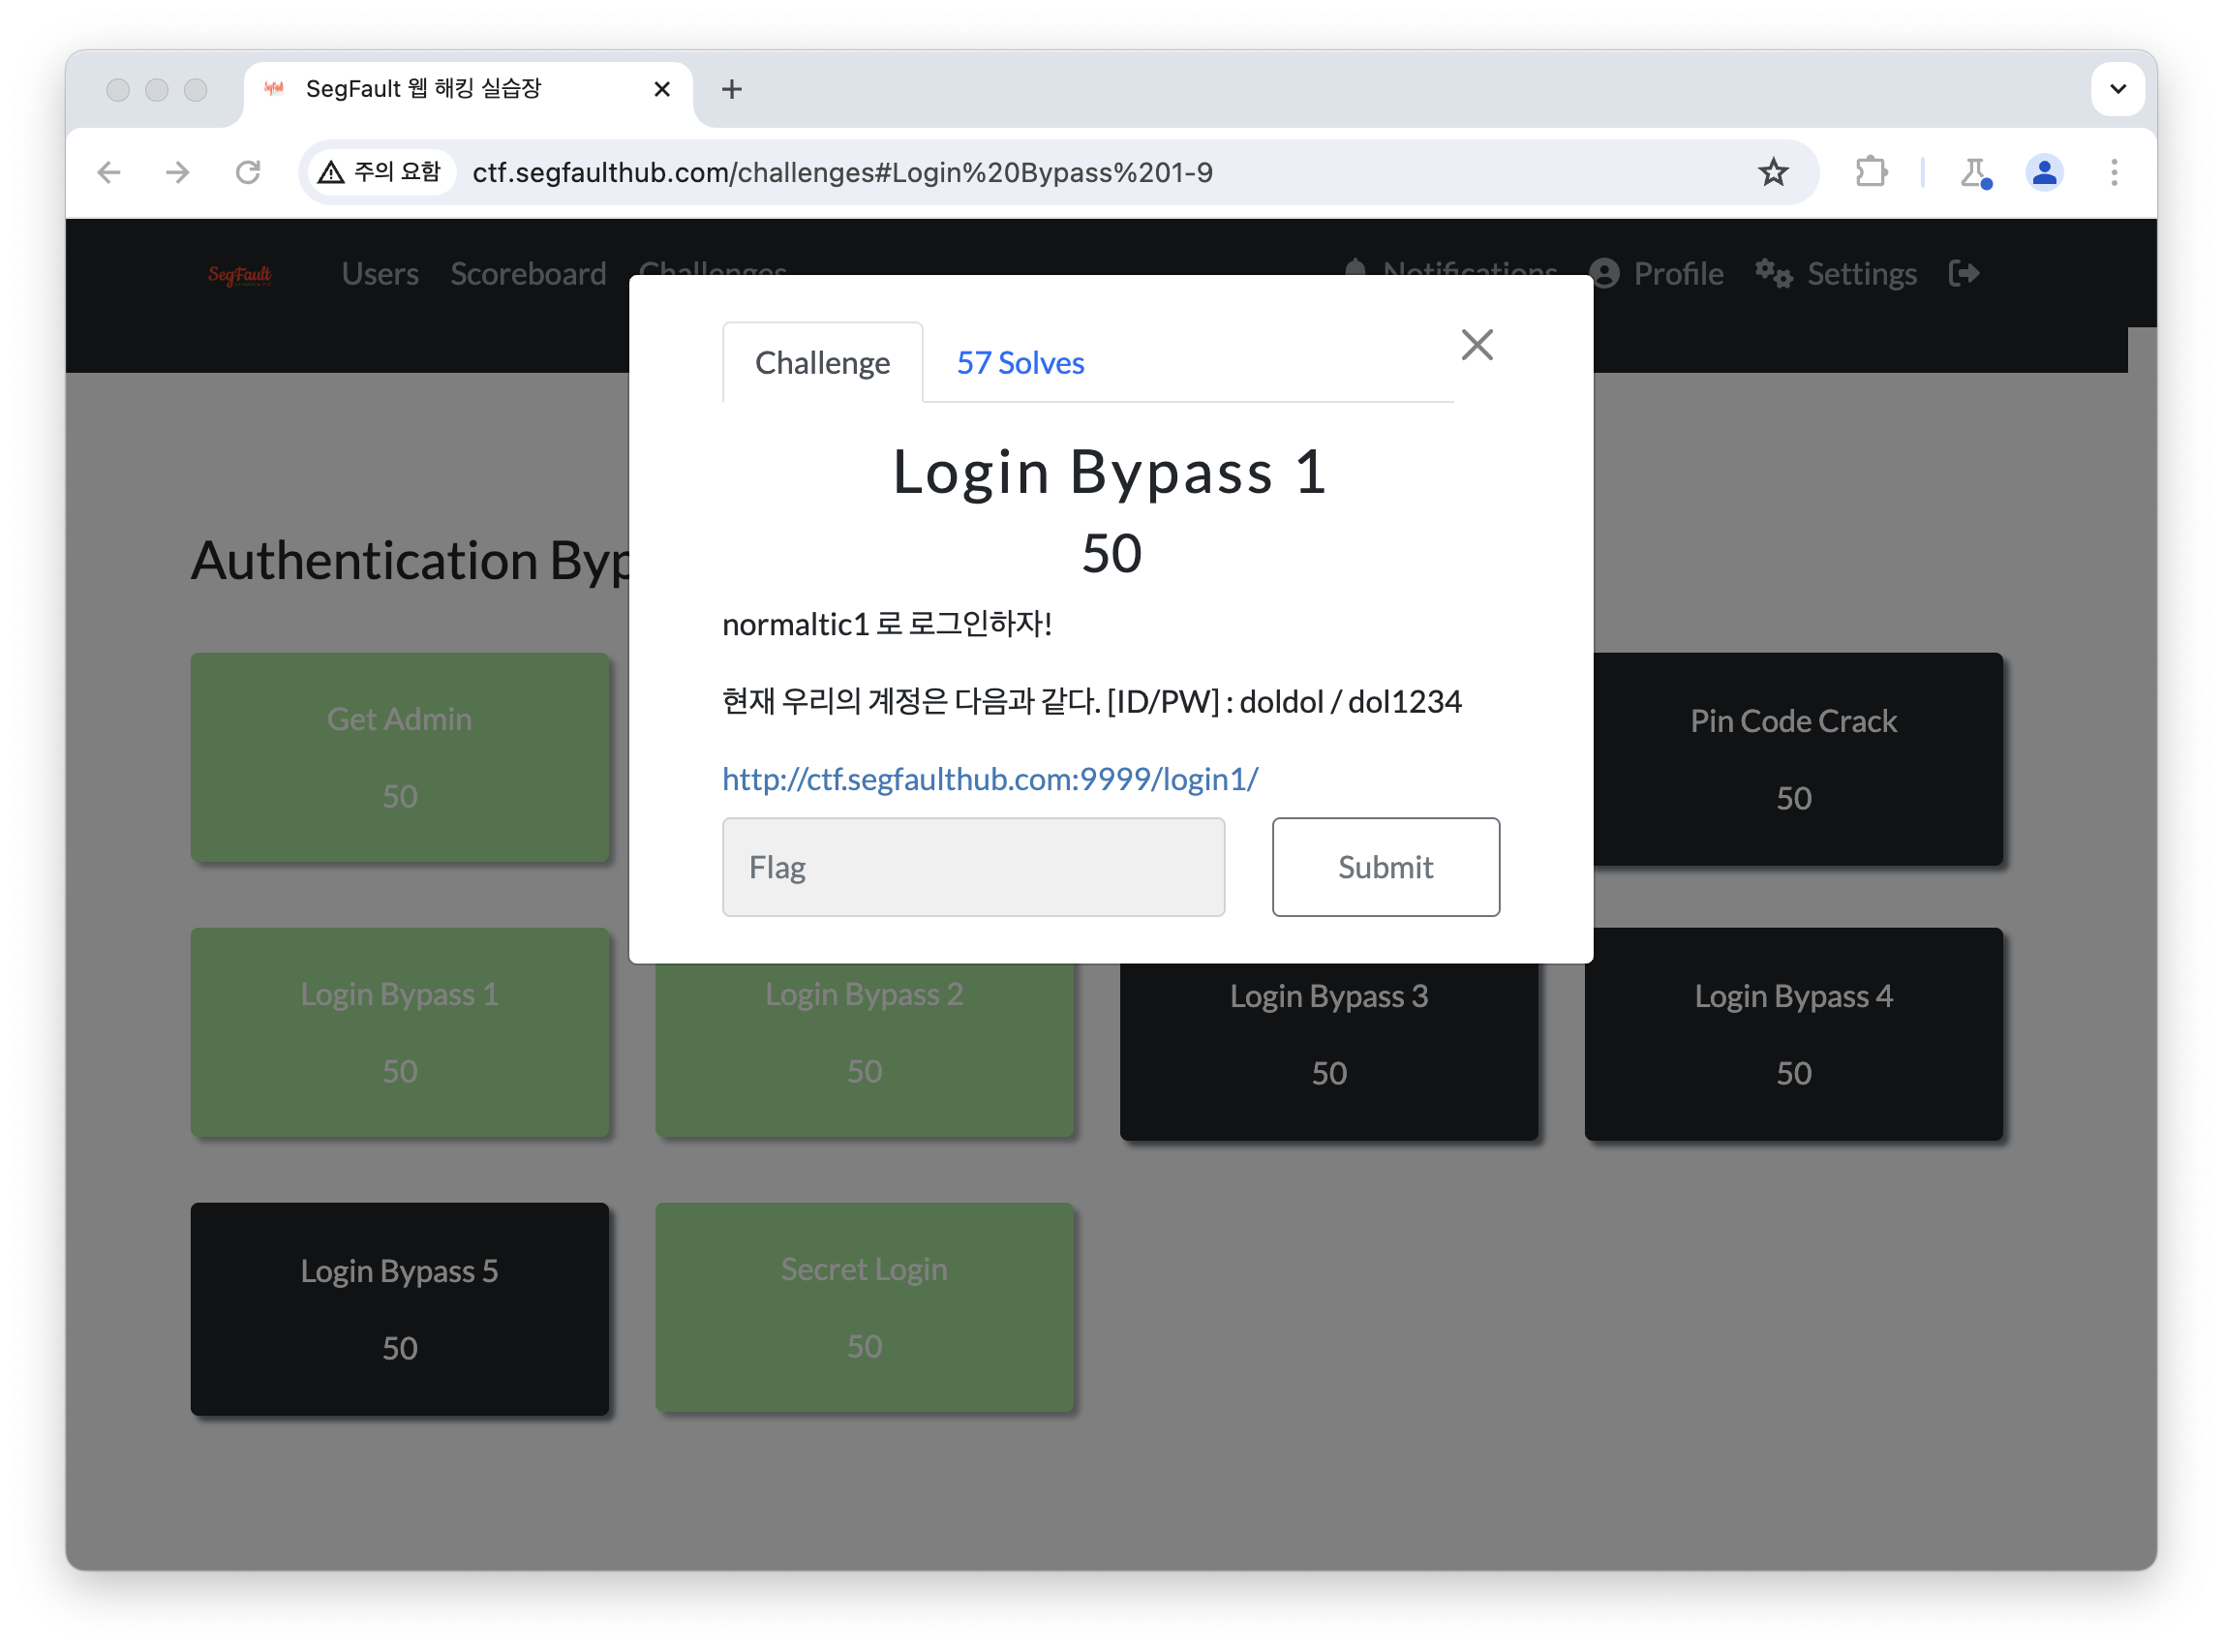Open Chrome three-dot menu

[x=2113, y=172]
